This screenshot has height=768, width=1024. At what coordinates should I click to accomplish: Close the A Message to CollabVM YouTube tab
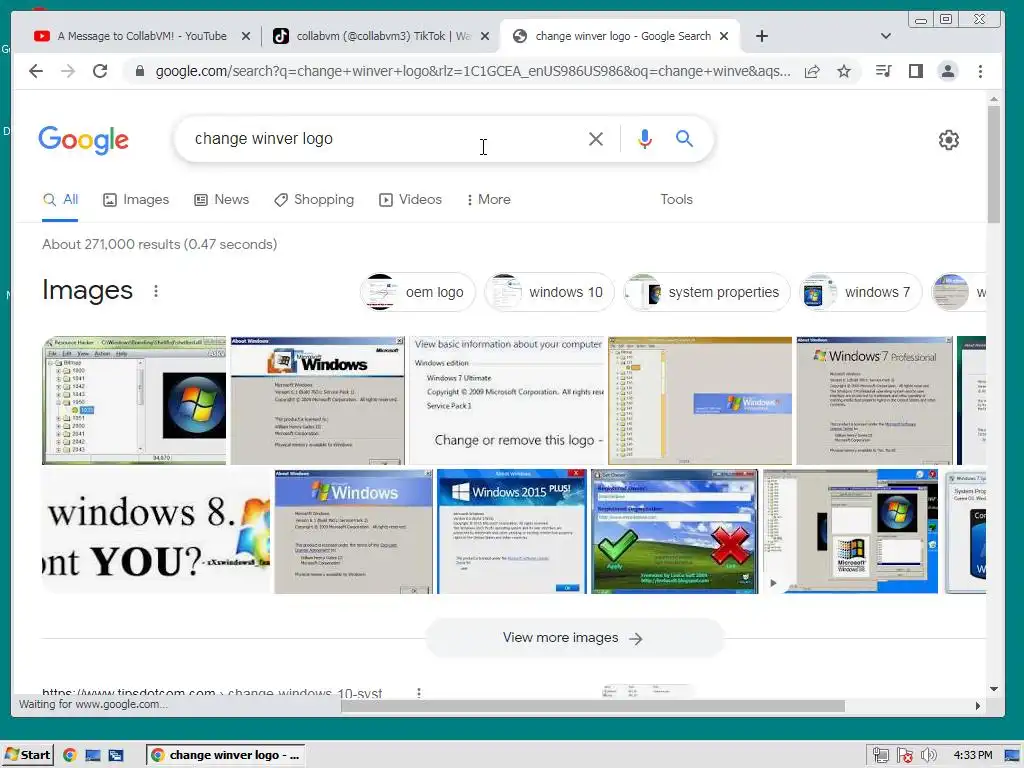[246, 36]
